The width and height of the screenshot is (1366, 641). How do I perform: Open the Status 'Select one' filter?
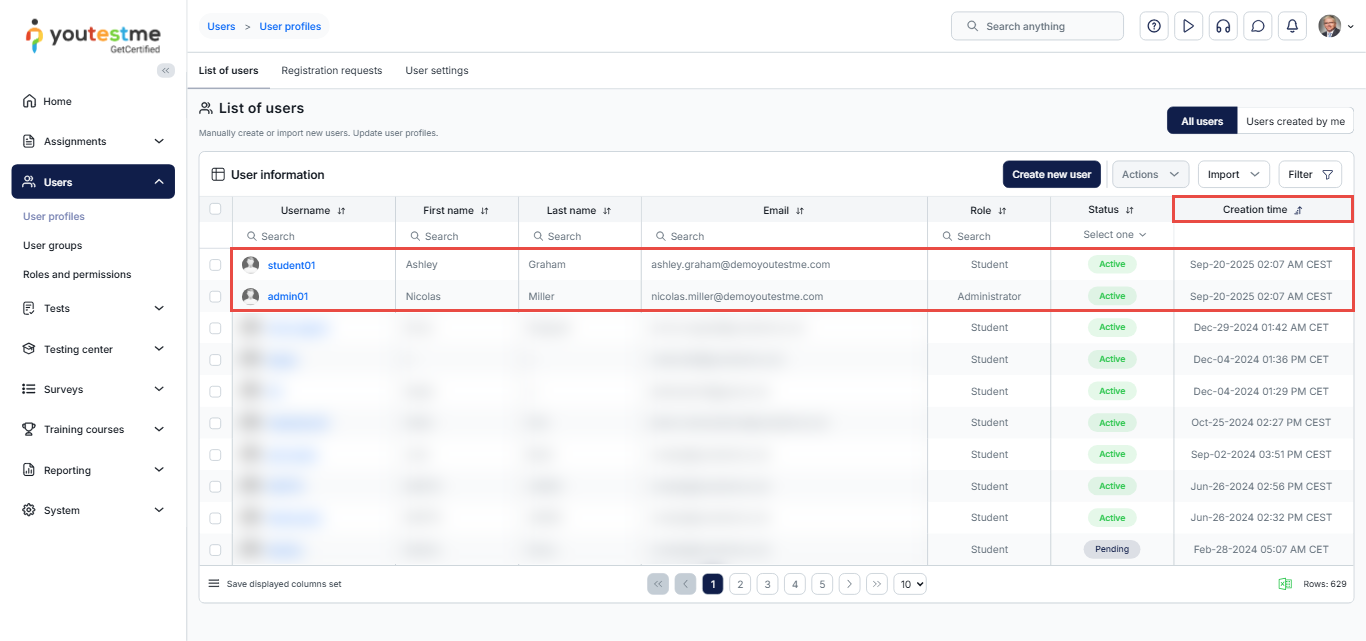click(1114, 235)
